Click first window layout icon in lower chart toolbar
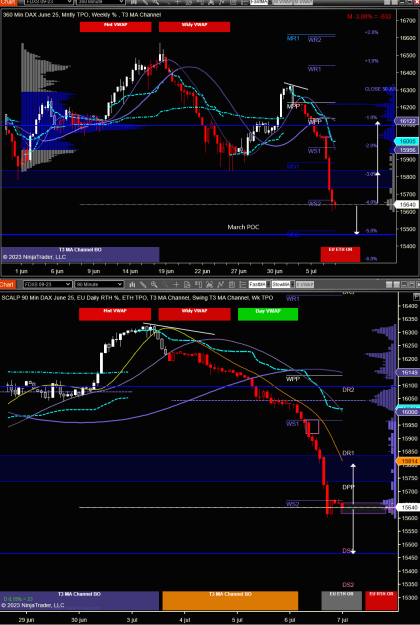420x625 pixels. (389, 284)
